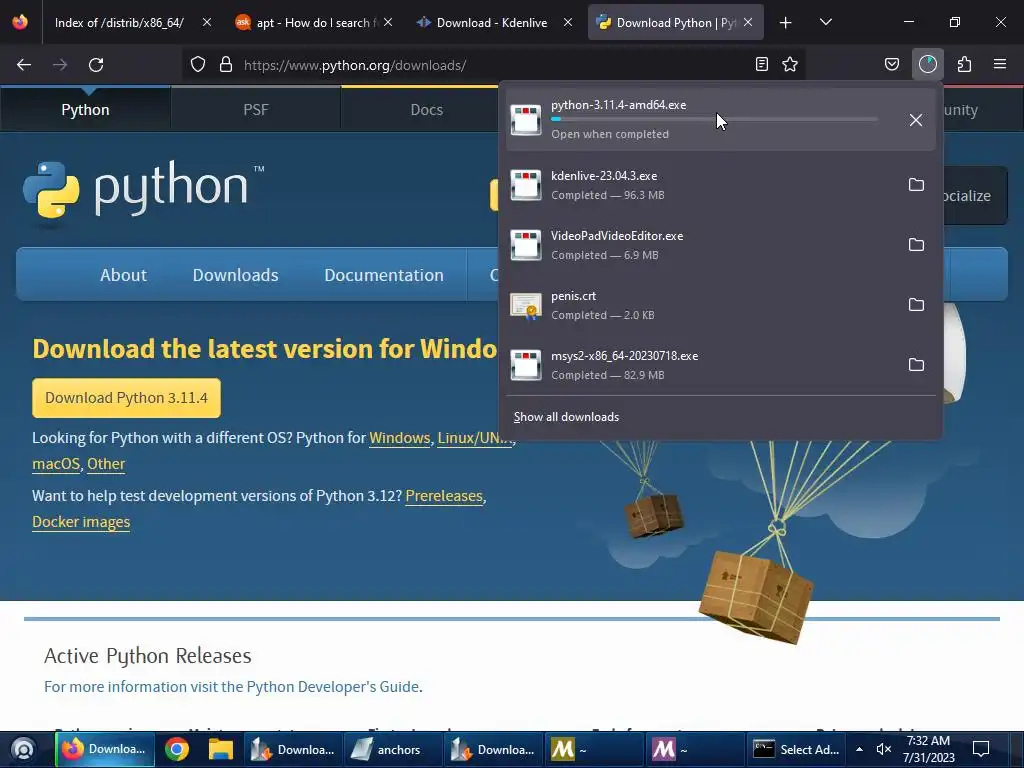The image size is (1024, 768).
Task: Switch to Select Ad... console taskbar window
Action: point(796,749)
